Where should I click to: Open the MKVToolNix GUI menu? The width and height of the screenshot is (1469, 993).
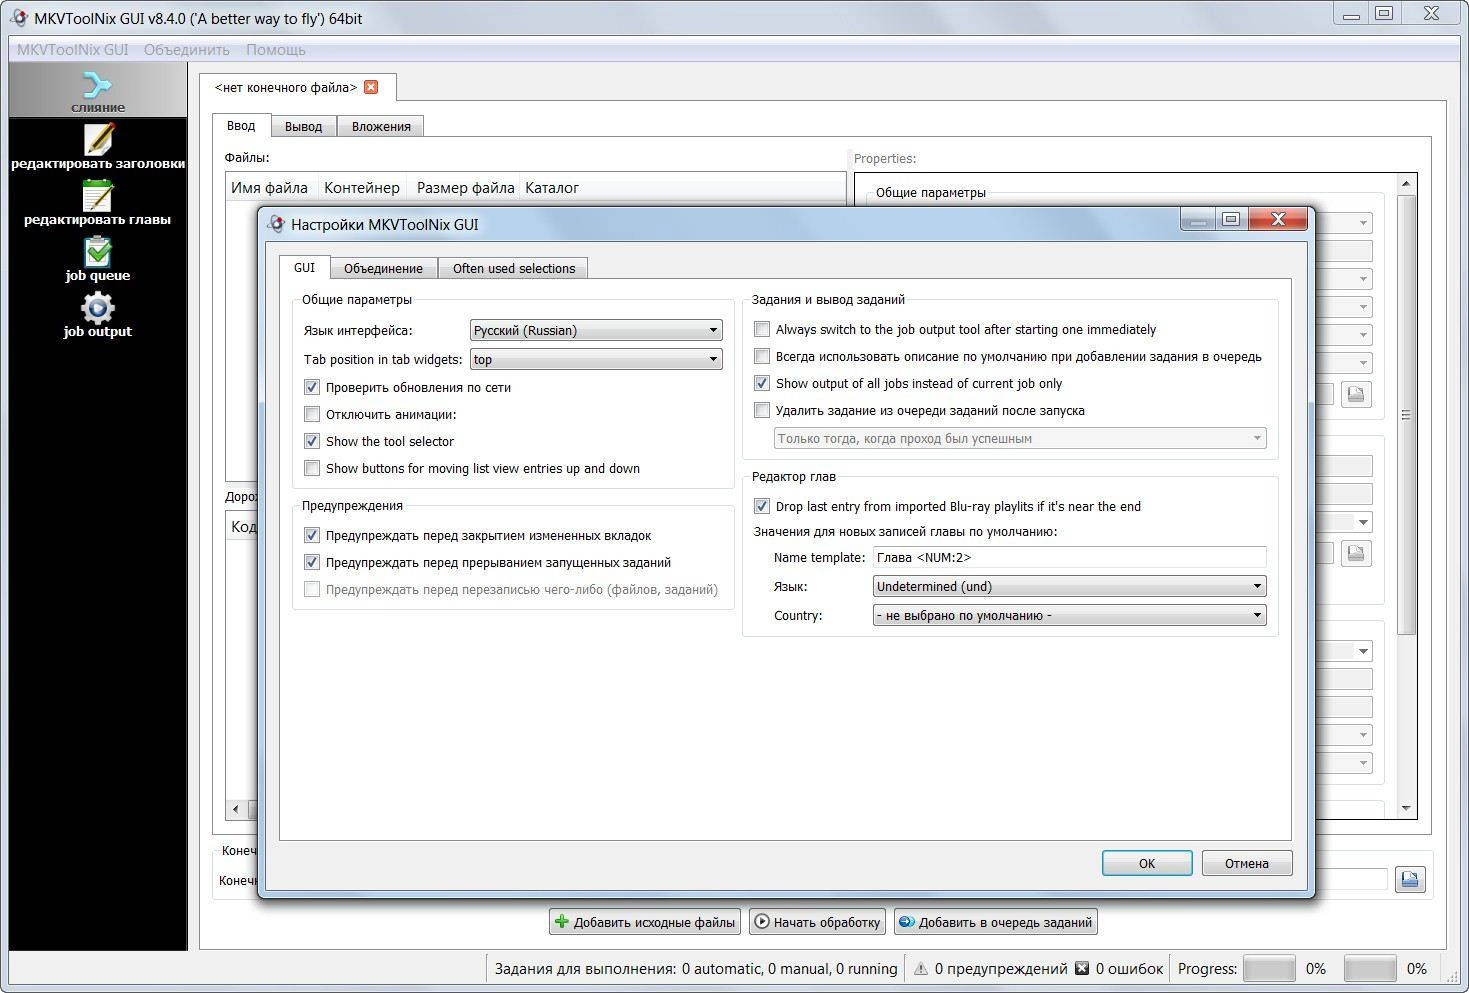pos(73,49)
